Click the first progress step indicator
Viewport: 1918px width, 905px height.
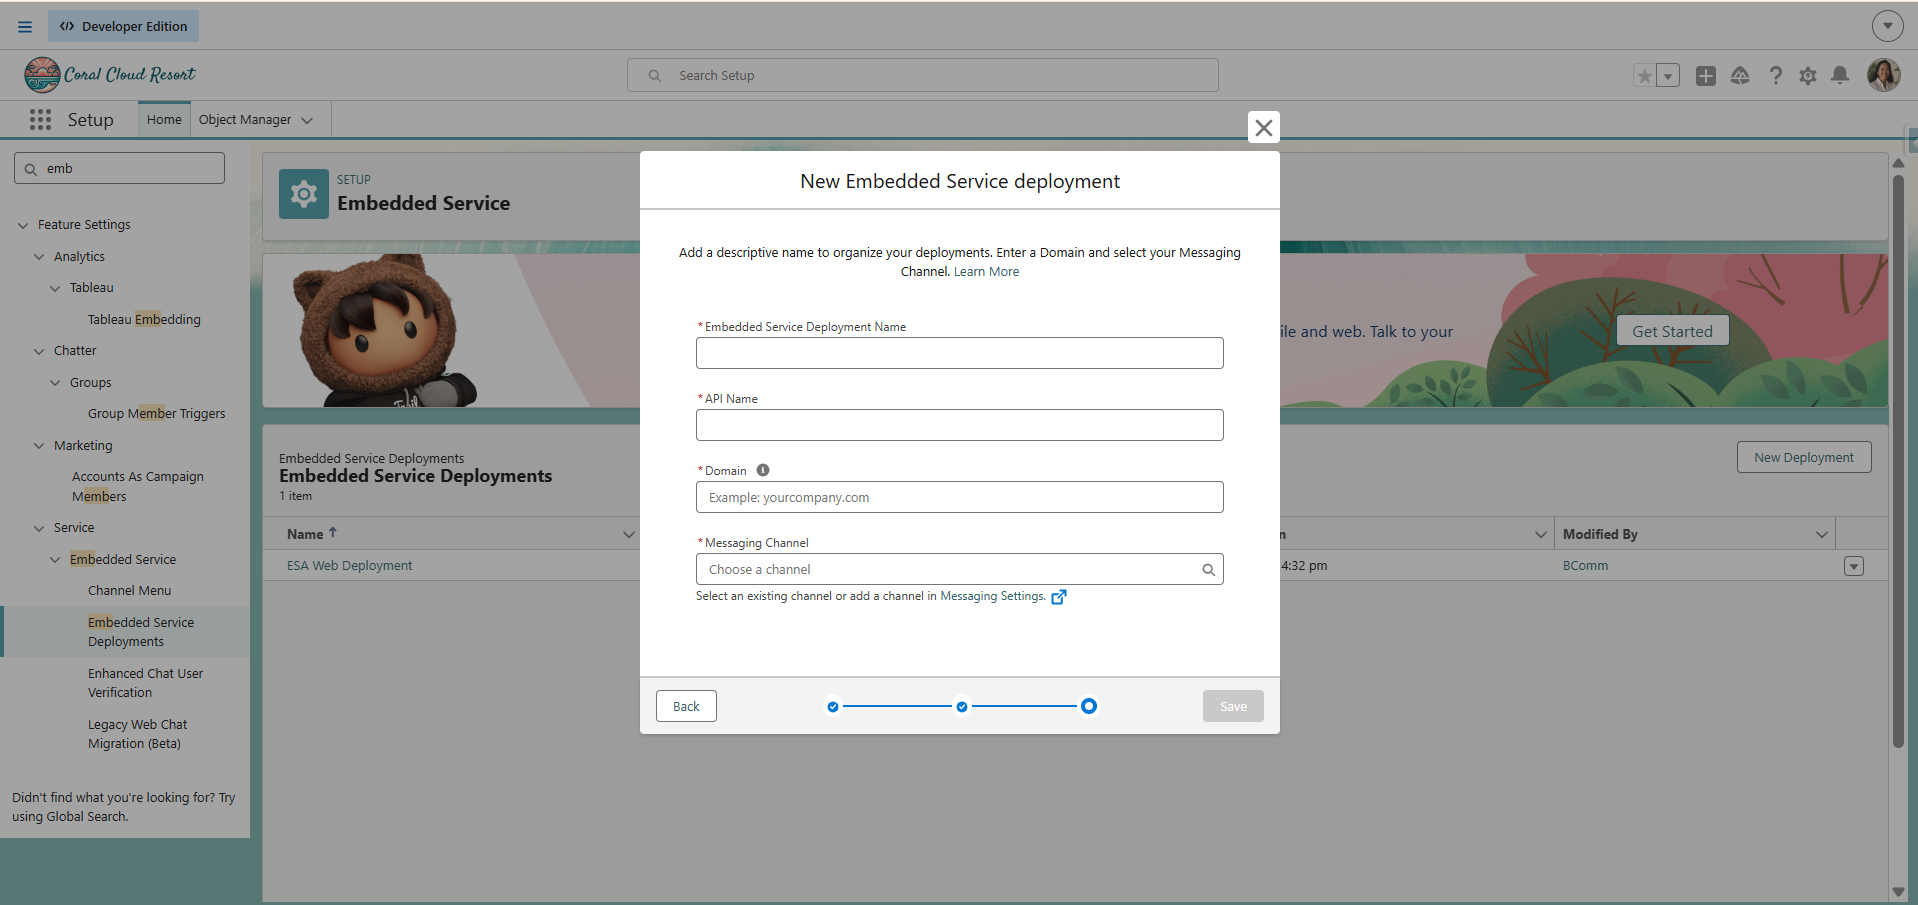click(833, 707)
